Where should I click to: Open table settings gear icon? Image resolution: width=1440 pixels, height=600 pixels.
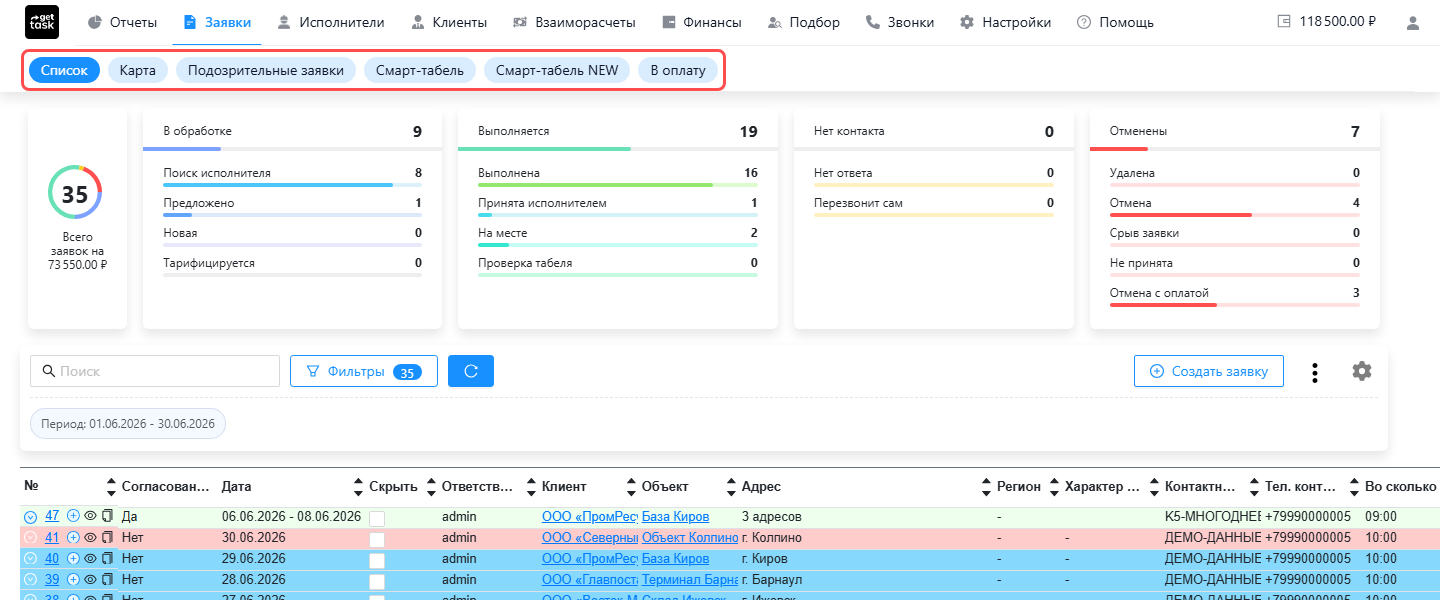point(1361,371)
